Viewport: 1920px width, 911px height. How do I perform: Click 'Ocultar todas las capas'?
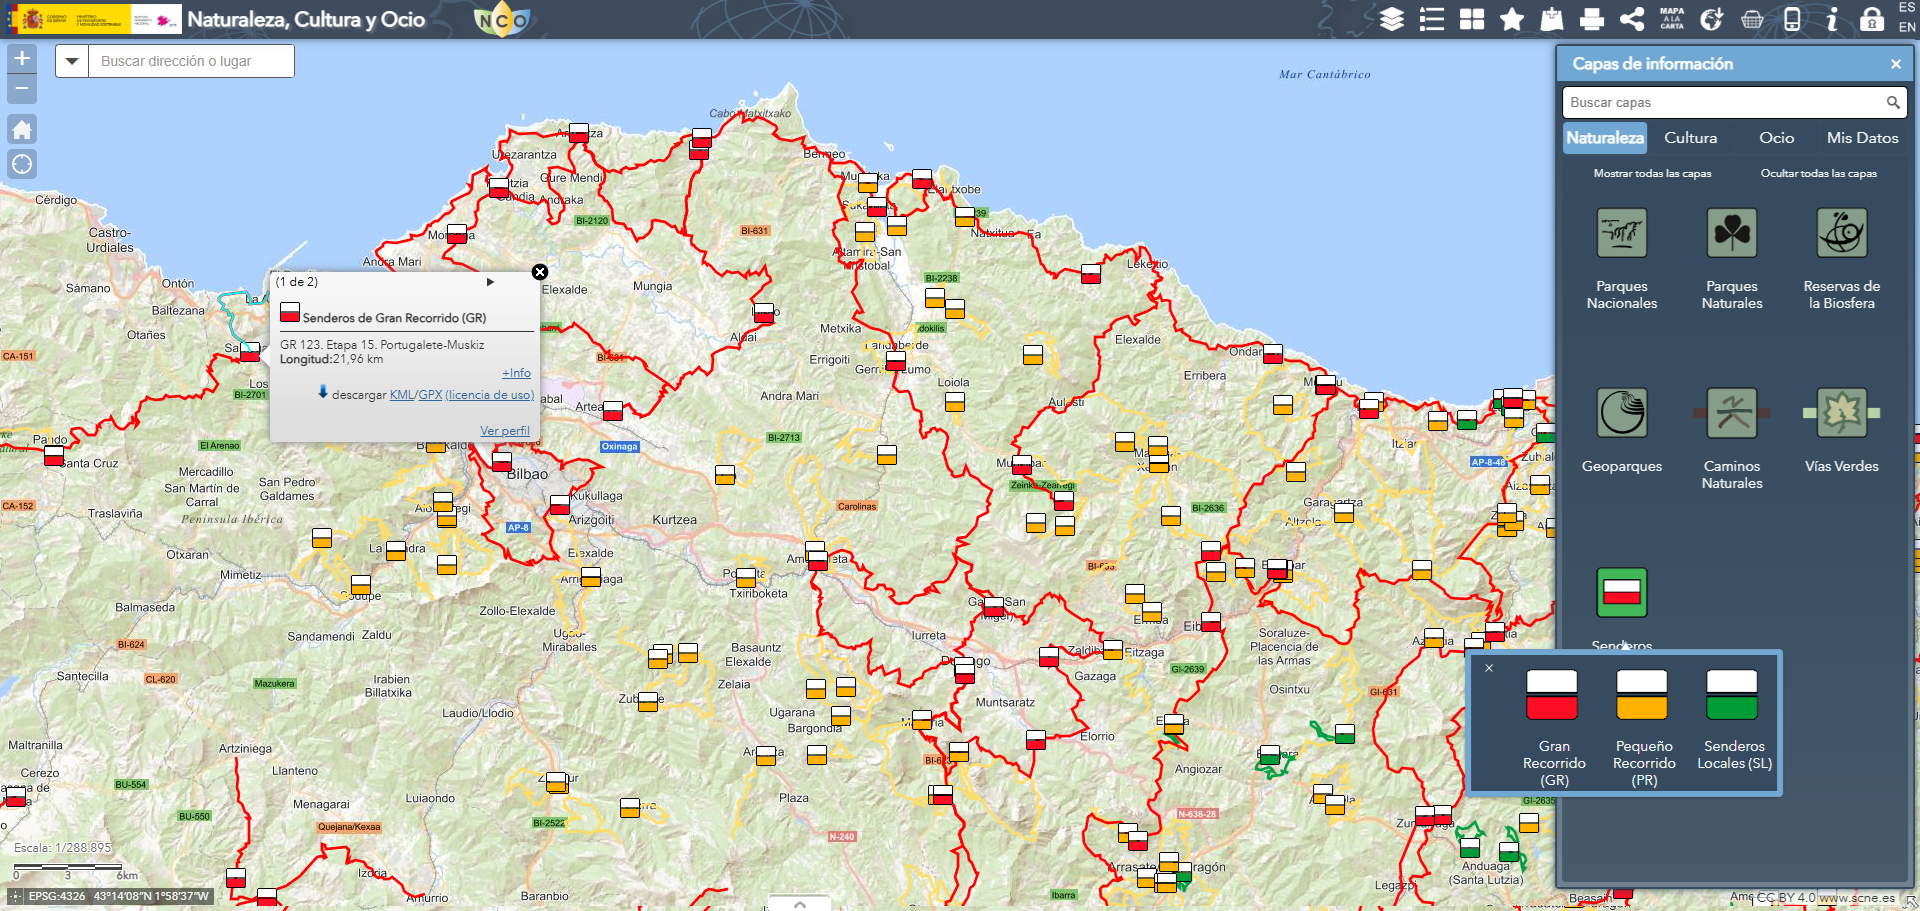1818,173
